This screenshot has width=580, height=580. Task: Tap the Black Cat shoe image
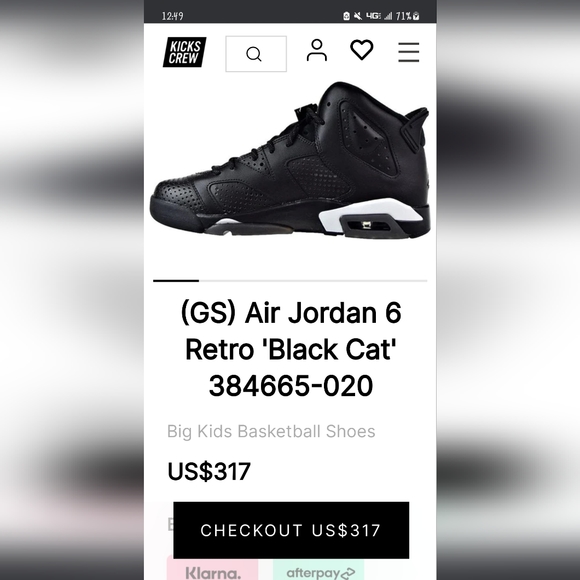290,160
